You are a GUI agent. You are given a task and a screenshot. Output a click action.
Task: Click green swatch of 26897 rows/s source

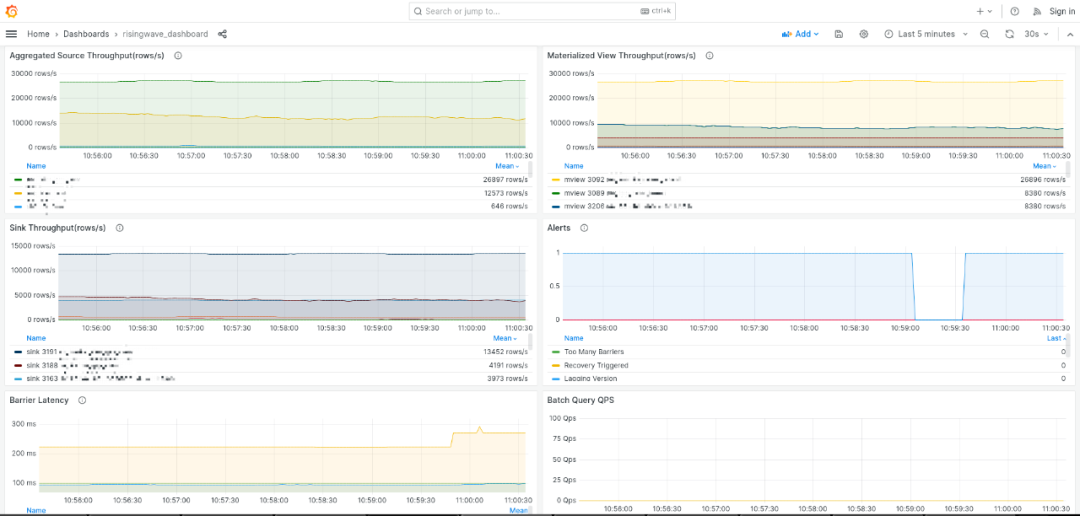[x=18, y=180]
